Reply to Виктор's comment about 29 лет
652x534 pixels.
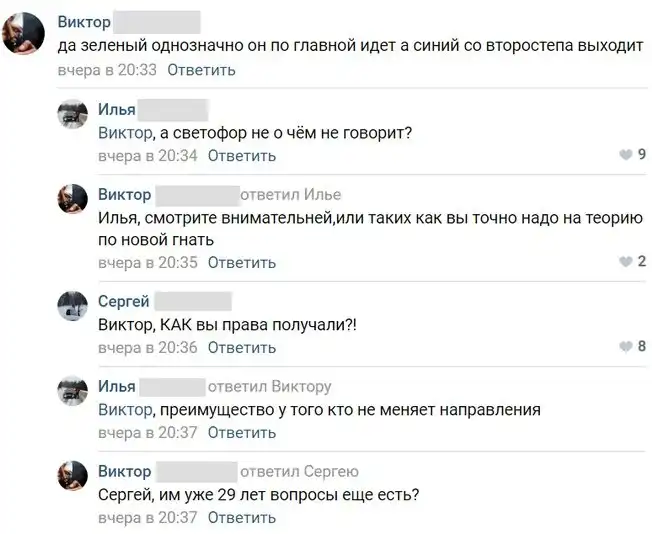coord(242,518)
